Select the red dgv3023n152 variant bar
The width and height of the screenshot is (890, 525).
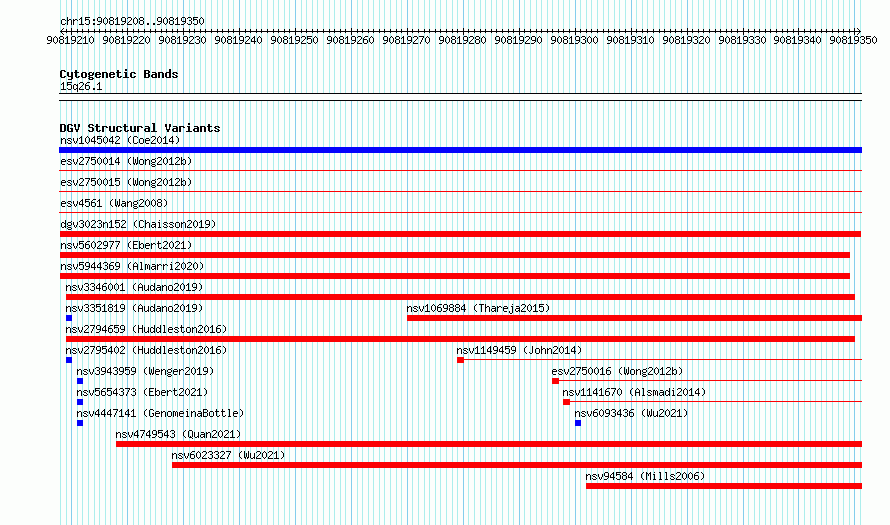point(460,234)
